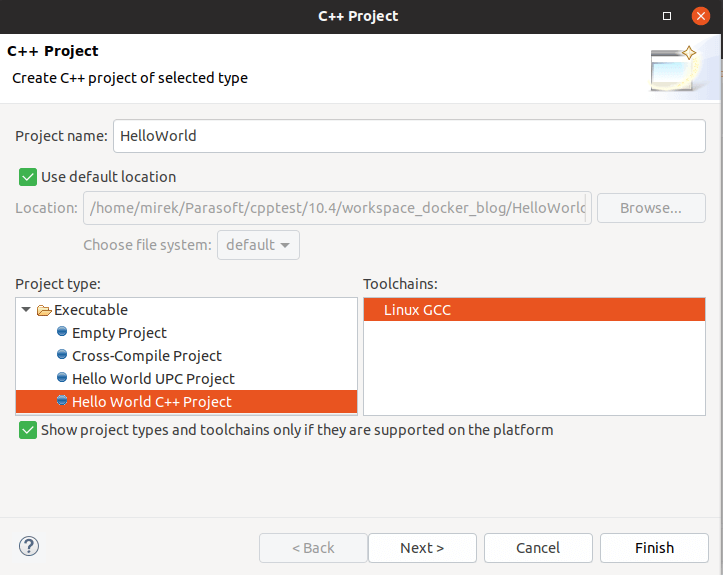Cancel the C++ Project wizard
Screen dimensions: 723x575
(x=538, y=548)
